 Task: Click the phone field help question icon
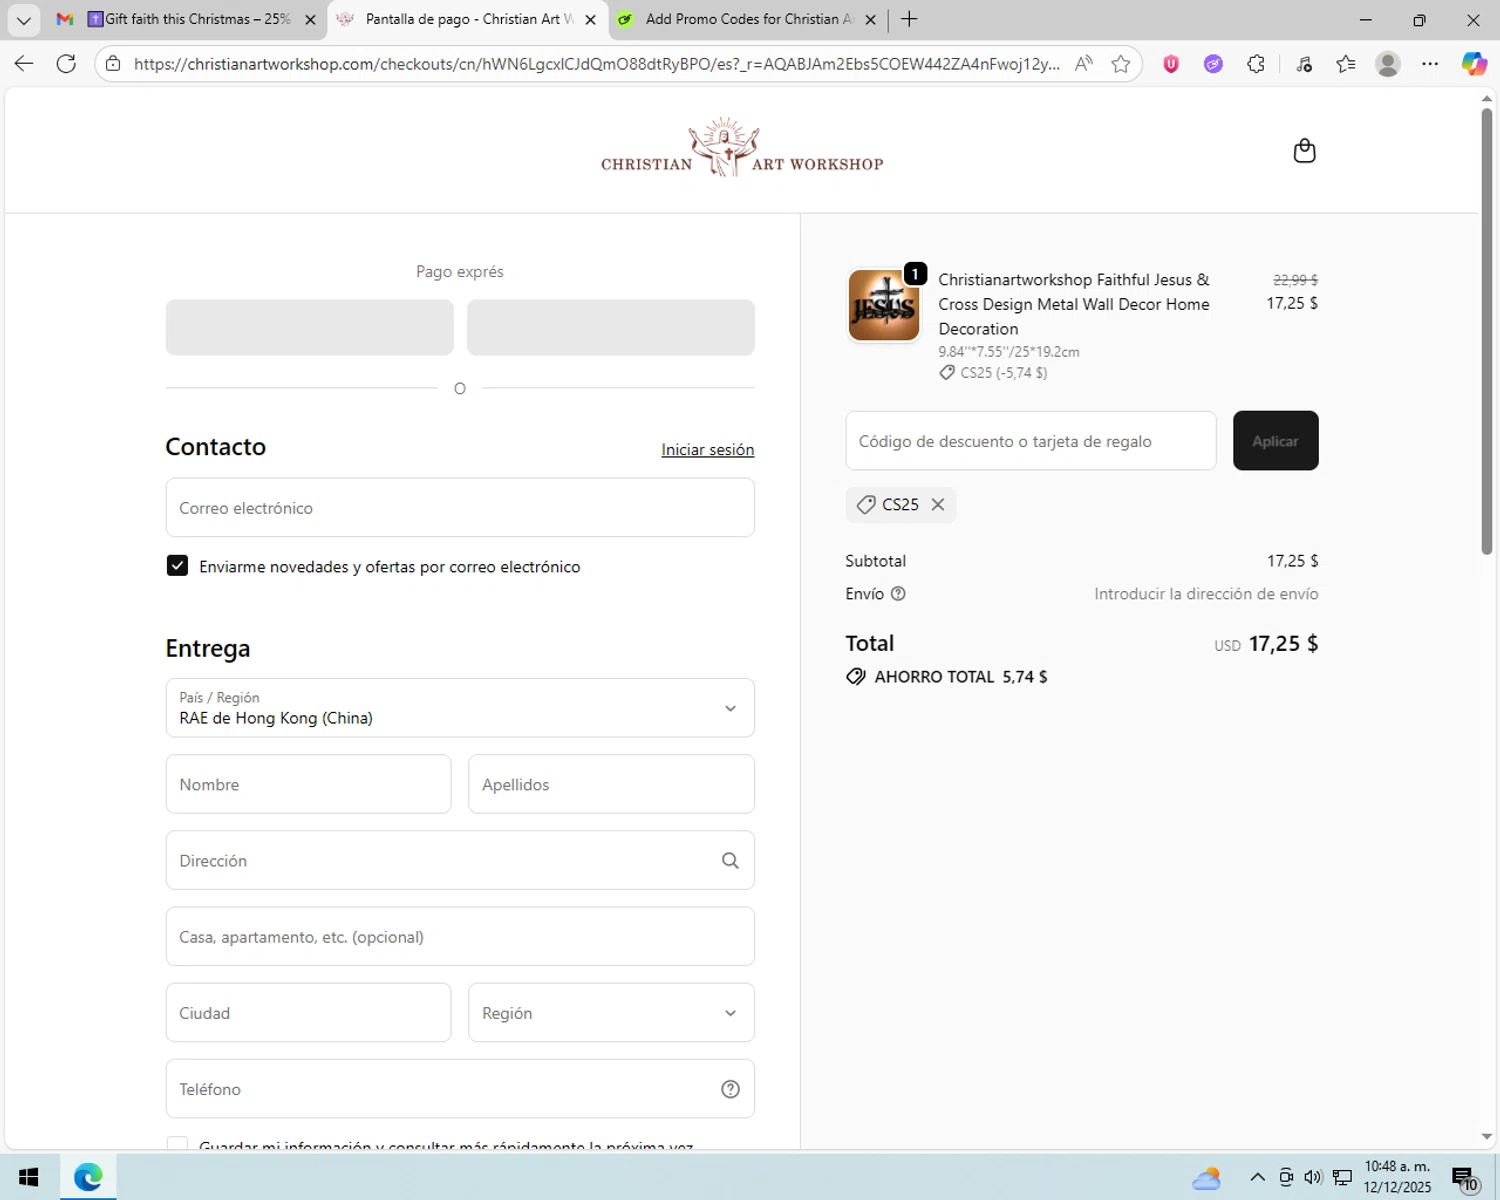[x=730, y=1089]
